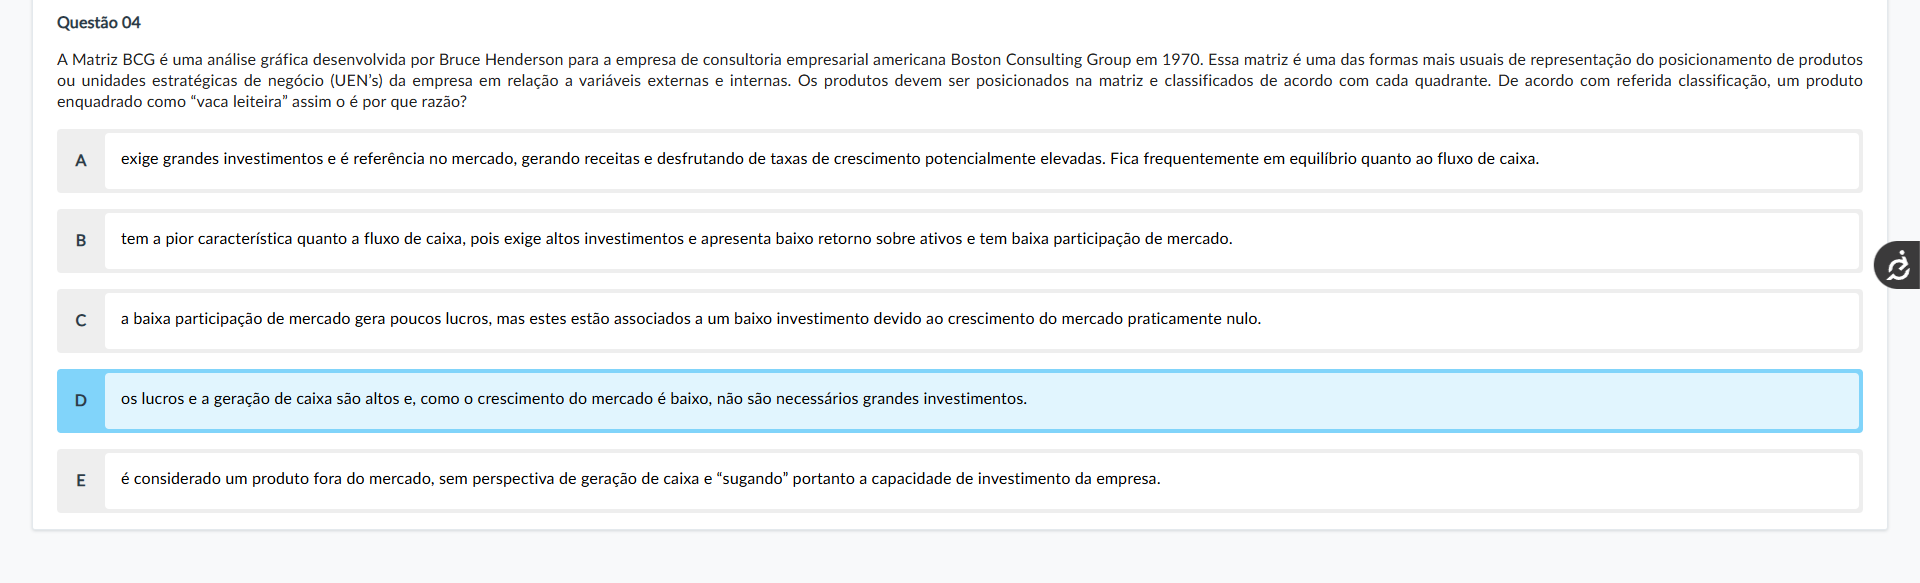Open the accessibility widget on the right edge
This screenshot has width=1920, height=583.
coord(1899,264)
